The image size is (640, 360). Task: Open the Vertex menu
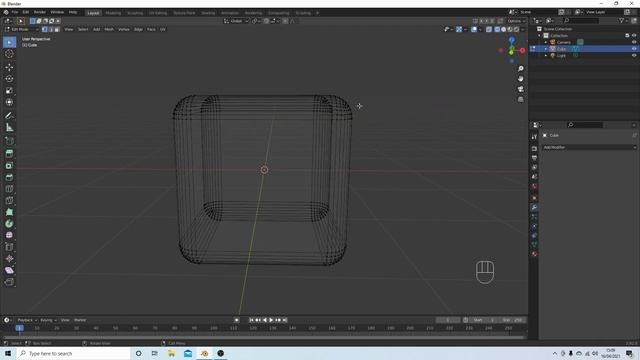[124, 29]
